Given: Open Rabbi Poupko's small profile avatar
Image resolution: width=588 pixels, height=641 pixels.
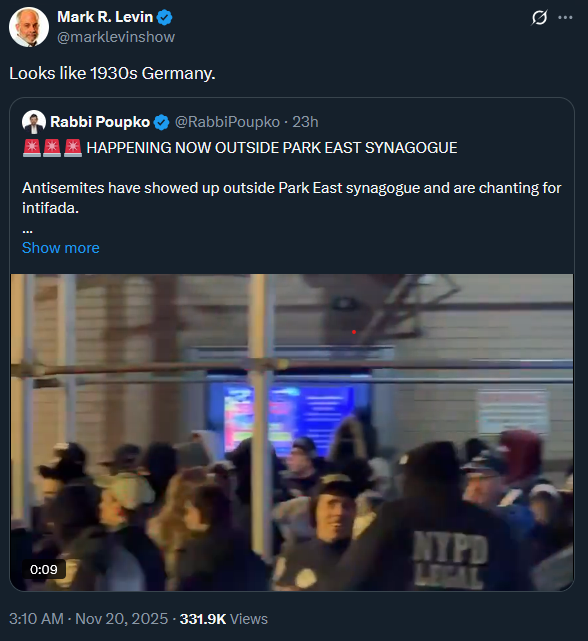Looking at the screenshot, I should pos(34,122).
